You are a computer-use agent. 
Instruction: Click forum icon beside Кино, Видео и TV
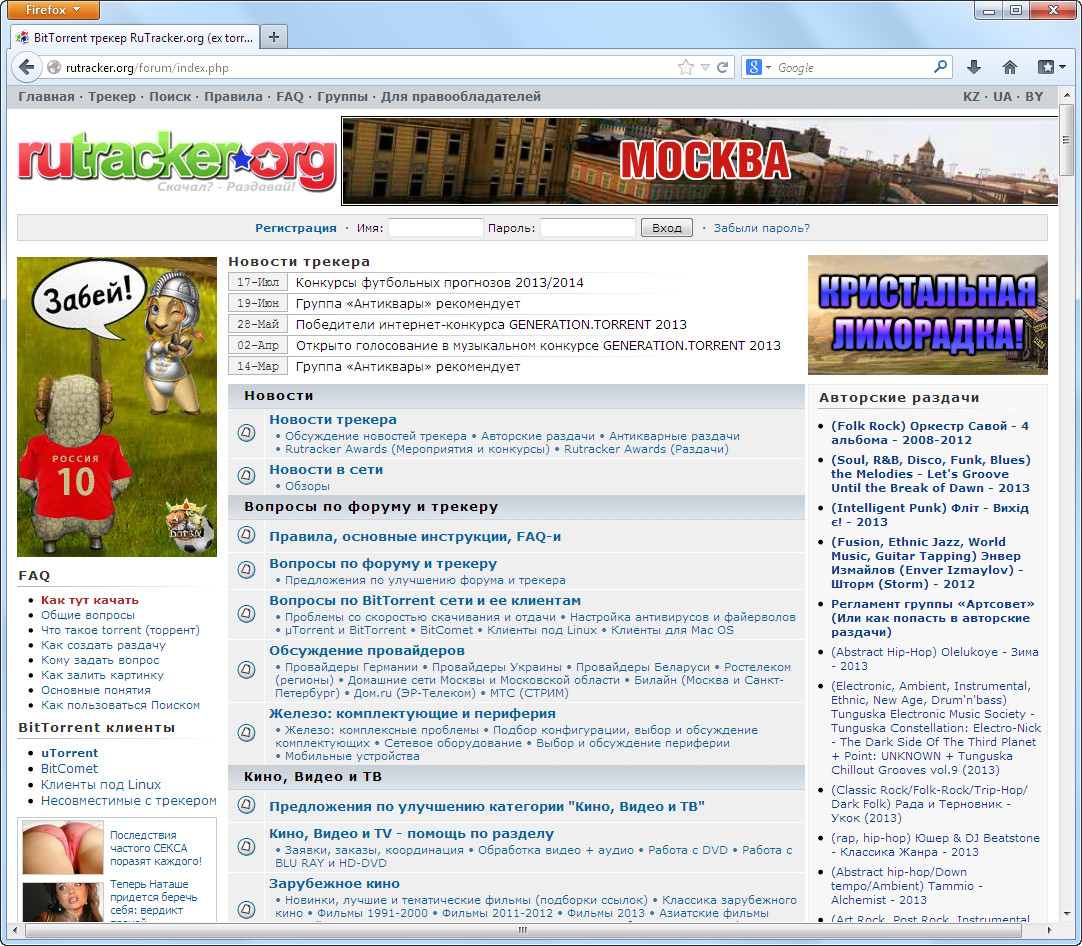point(246,846)
